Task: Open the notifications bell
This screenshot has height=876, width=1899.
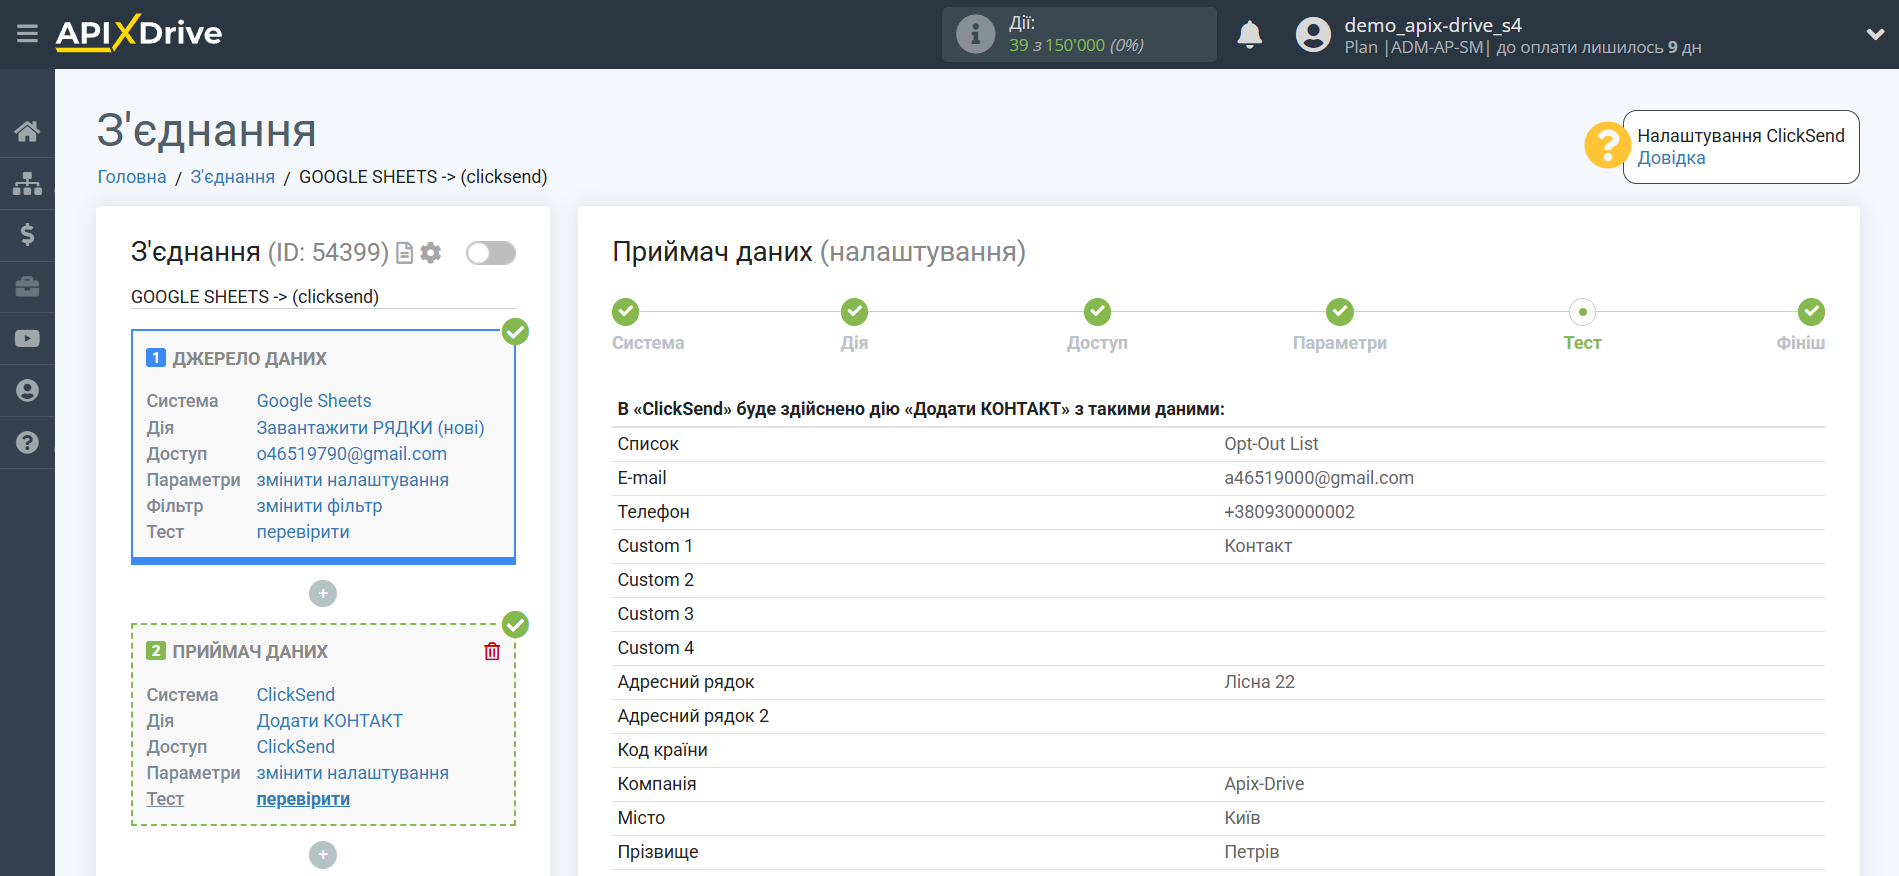Action: tap(1249, 35)
